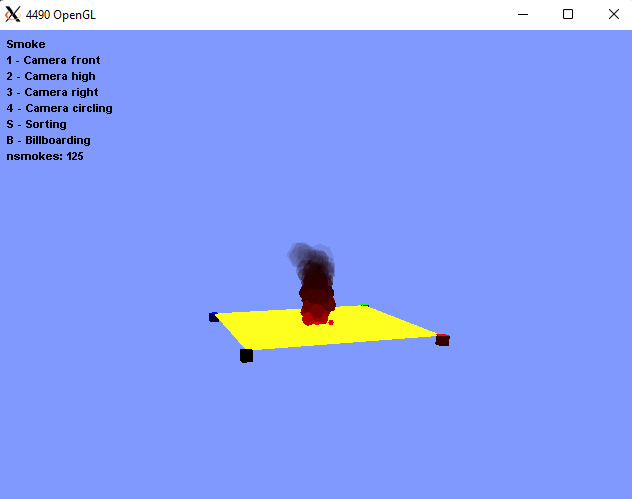Screen dimensions: 632x499
Task: Click the '2 - Camera high' text
Action: coord(51,76)
